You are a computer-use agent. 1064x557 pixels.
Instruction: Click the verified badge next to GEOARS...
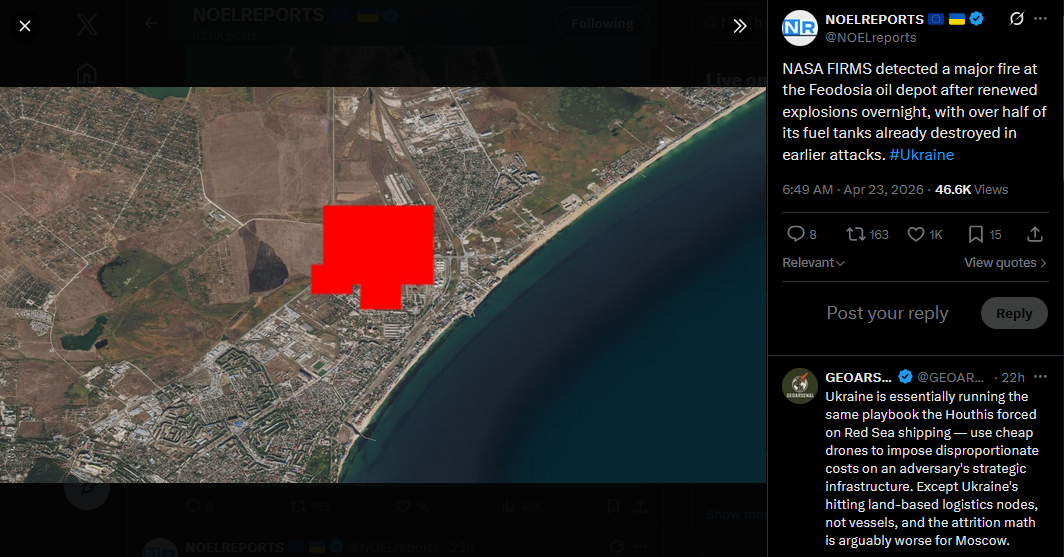905,377
